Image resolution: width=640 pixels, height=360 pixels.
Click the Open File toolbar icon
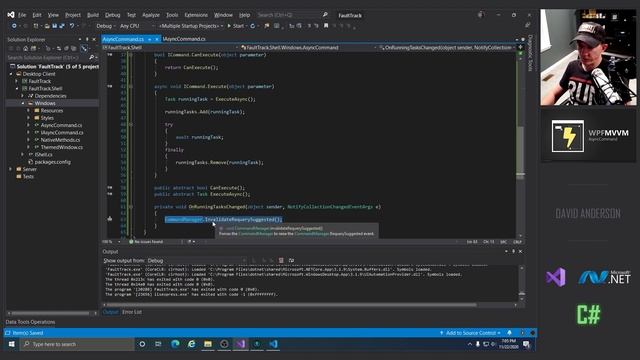(x=47, y=26)
